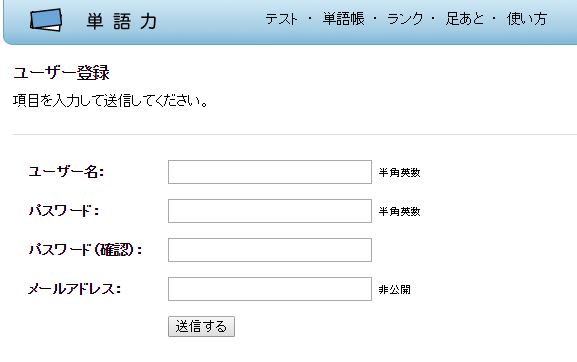Go to the ランク page
Viewport: 577px width, 362px height.
(x=405, y=19)
